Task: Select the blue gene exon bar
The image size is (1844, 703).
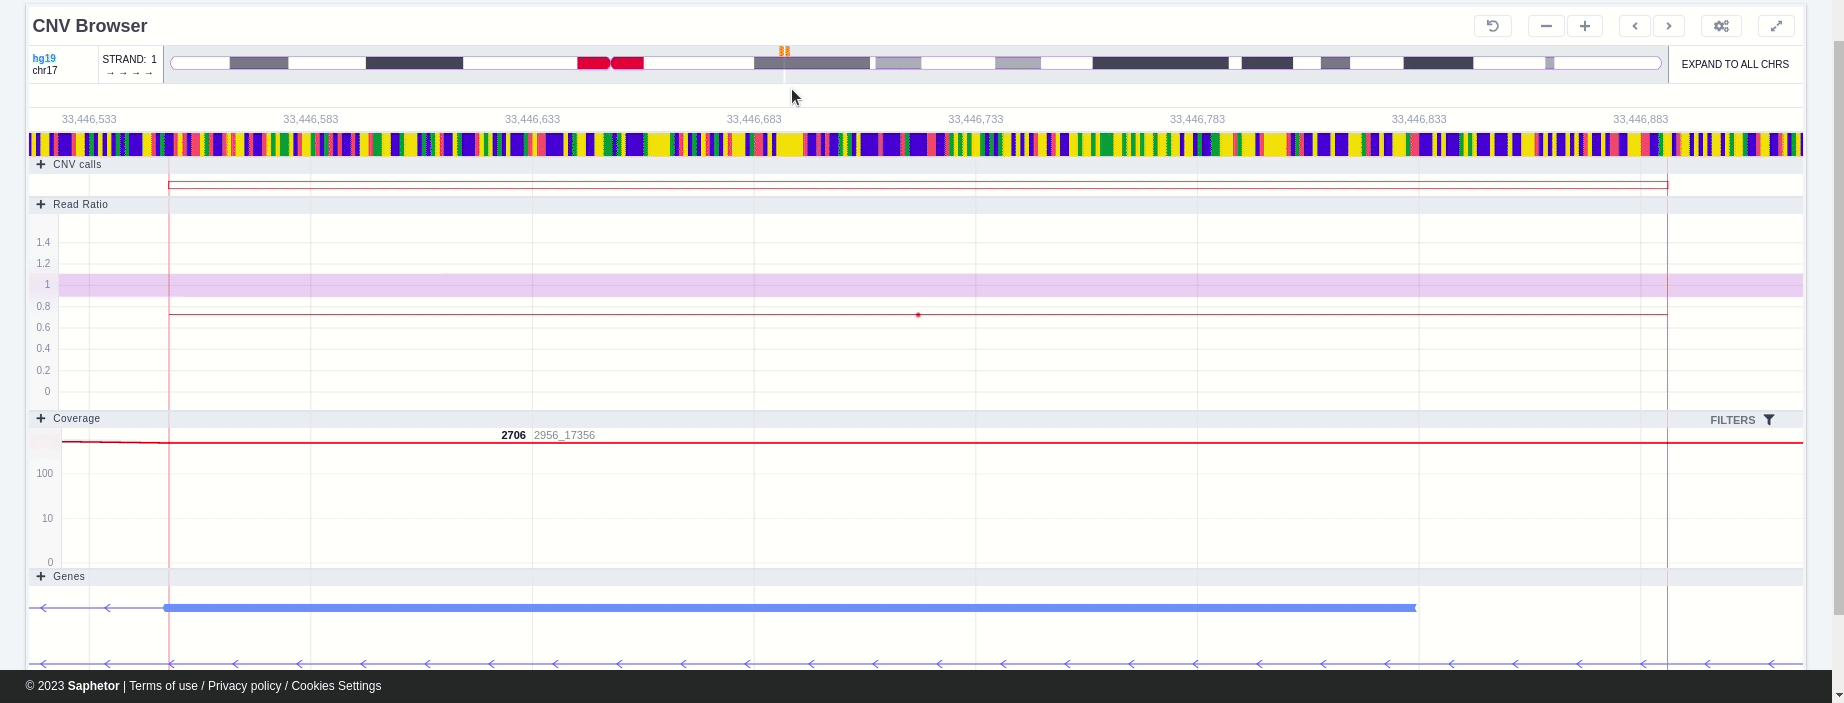Action: point(790,608)
